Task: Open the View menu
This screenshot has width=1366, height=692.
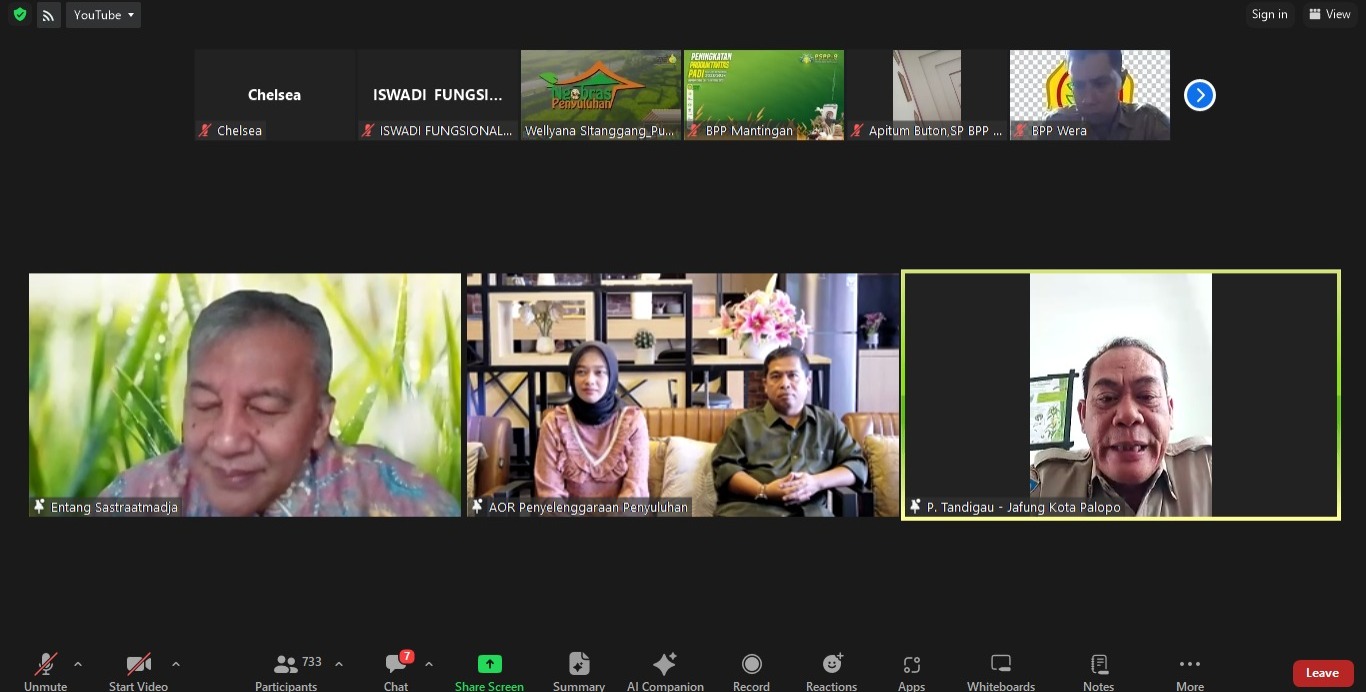Action: click(x=1330, y=14)
